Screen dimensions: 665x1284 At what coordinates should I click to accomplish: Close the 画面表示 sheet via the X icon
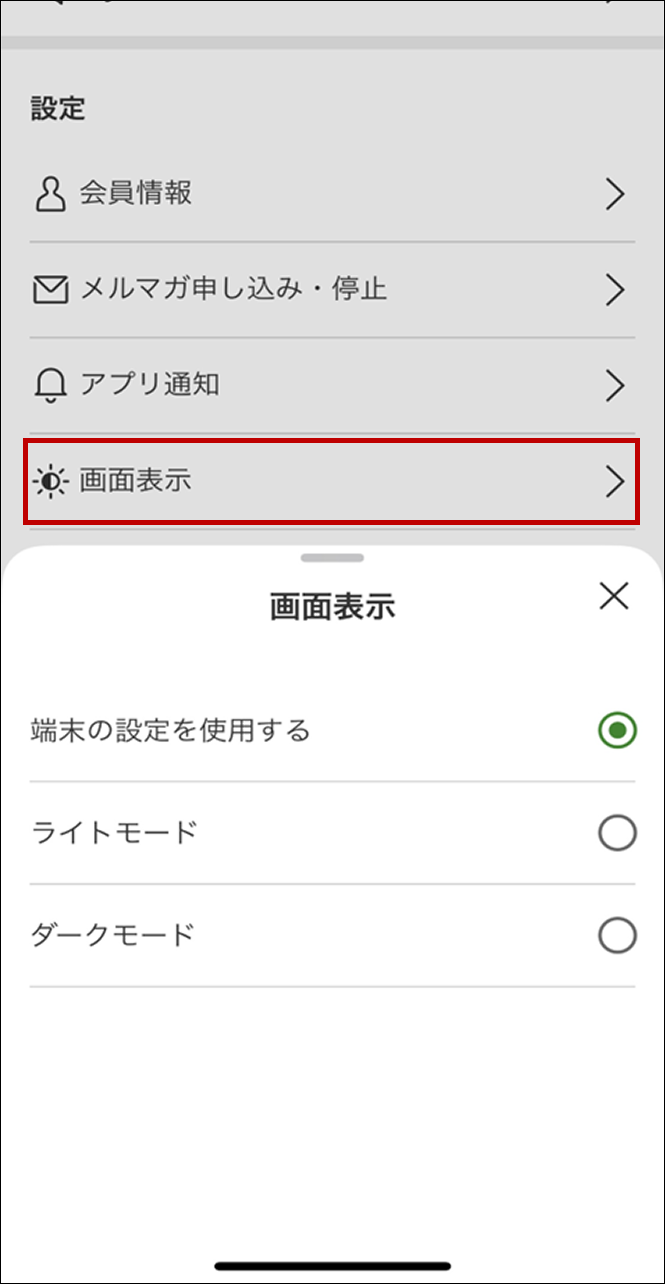(x=613, y=595)
